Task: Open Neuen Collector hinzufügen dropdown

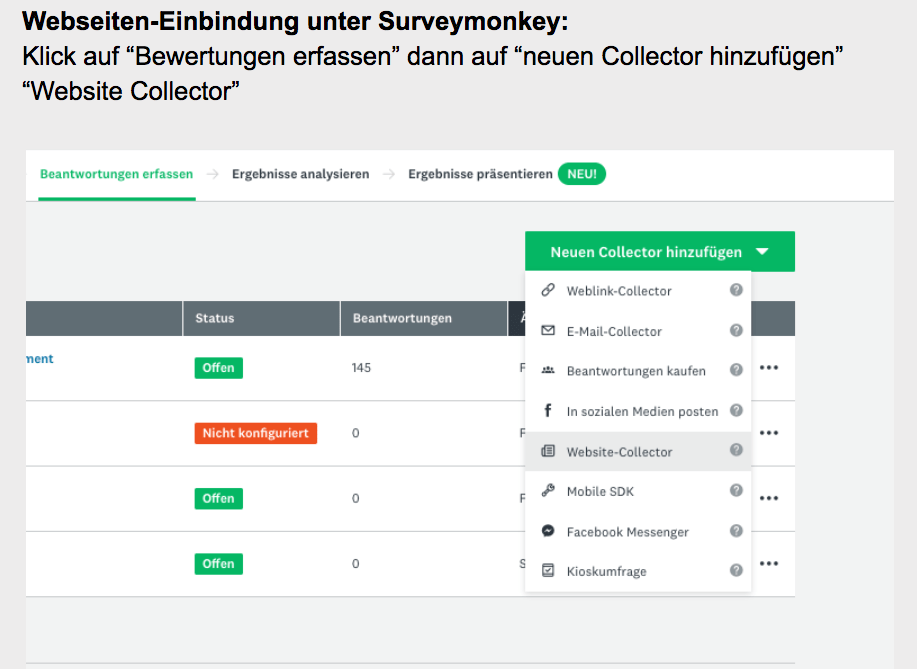Action: pos(659,252)
